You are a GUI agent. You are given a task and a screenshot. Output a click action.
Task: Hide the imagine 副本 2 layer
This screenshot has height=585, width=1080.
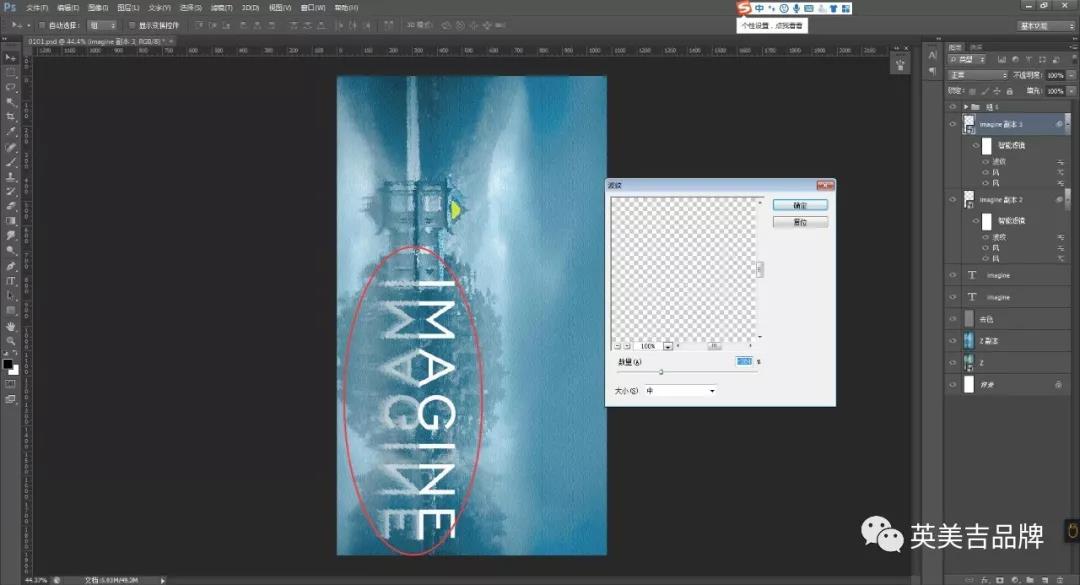click(x=953, y=200)
